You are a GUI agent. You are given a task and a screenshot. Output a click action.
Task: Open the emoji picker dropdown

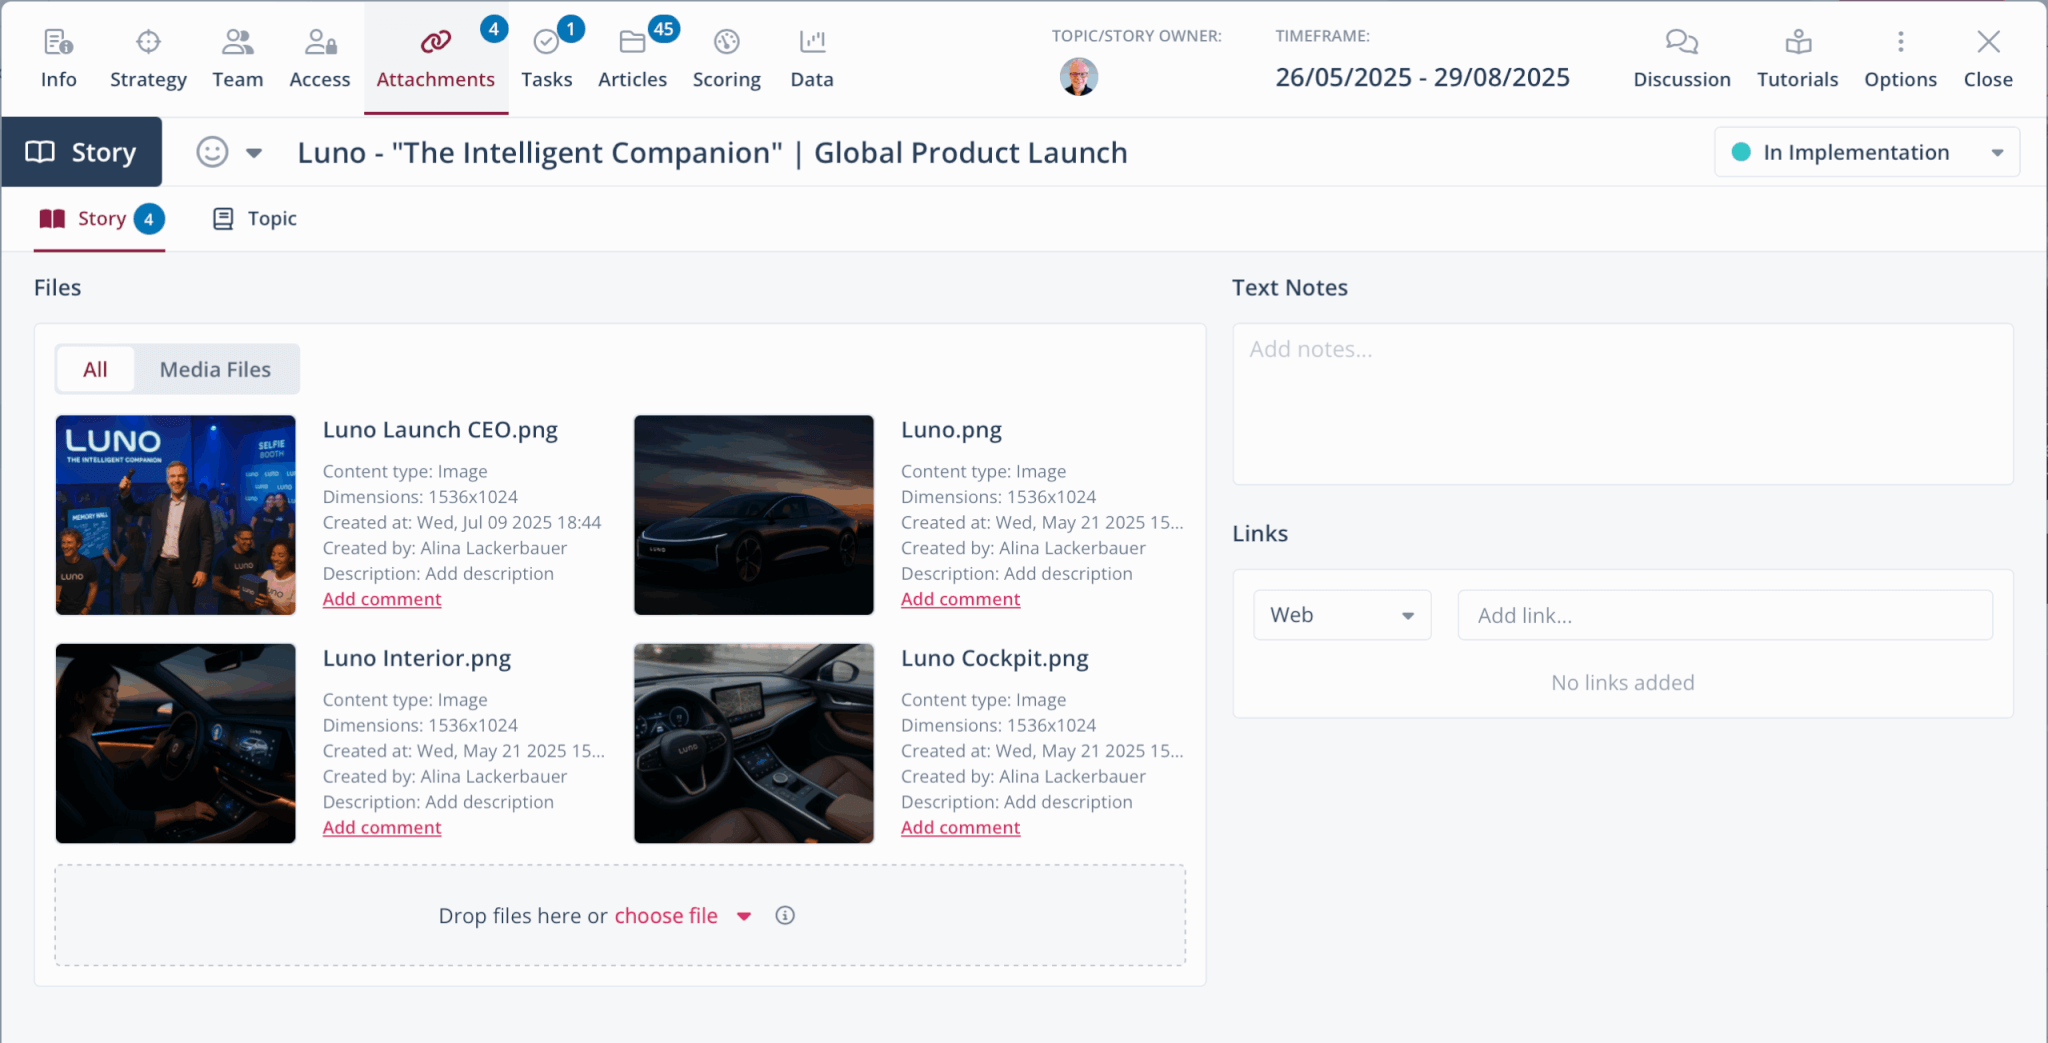tap(254, 152)
